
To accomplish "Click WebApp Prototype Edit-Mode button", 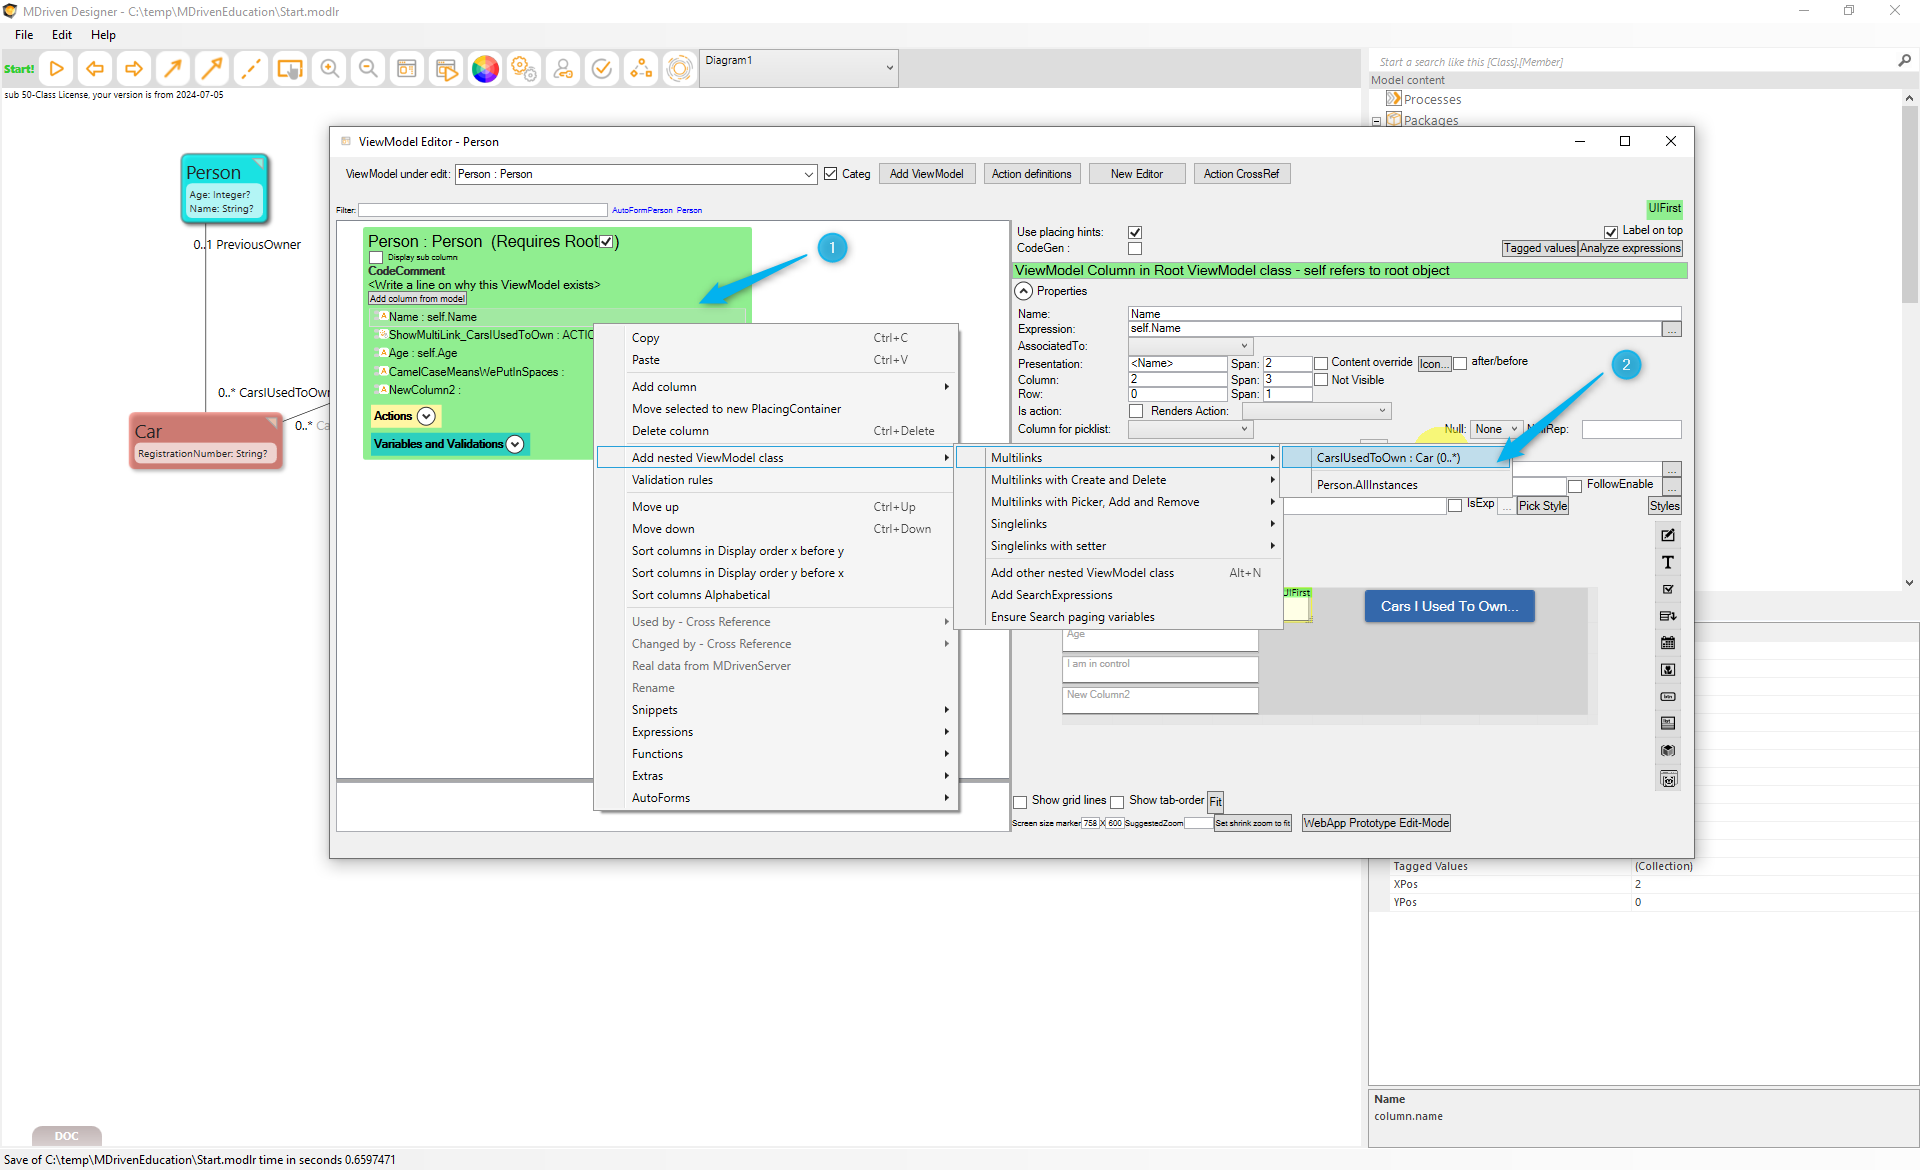I will [x=1375, y=823].
